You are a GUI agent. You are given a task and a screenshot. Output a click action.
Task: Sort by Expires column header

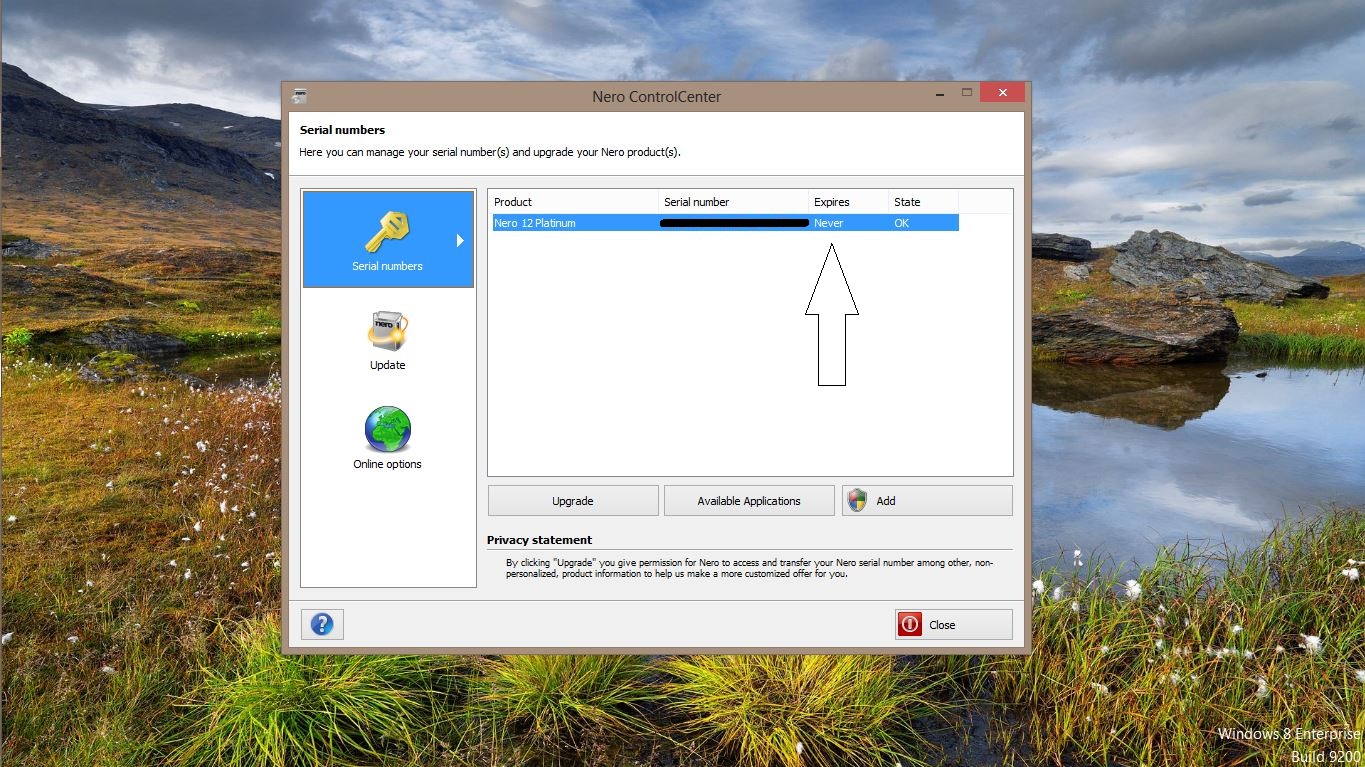[849, 202]
